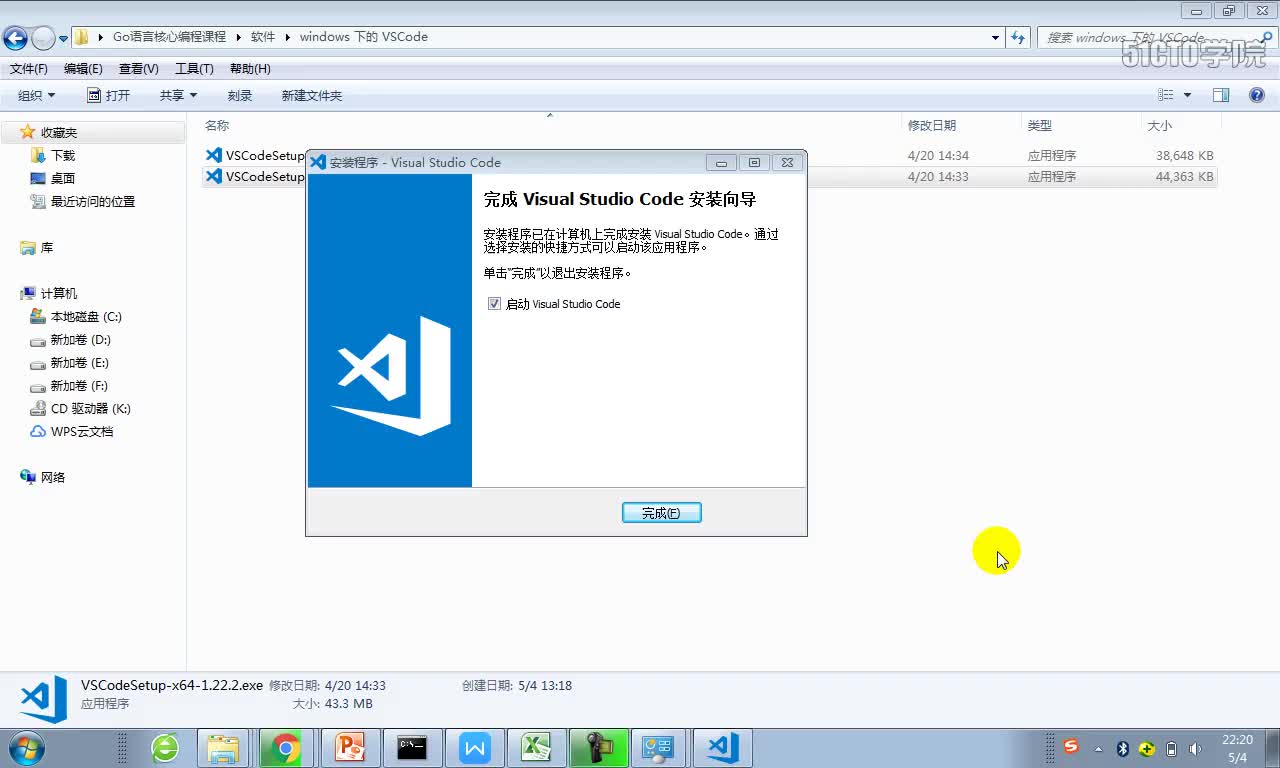The height and width of the screenshot is (768, 1280).
Task: Open green browser icon in taskbar
Action: tap(165, 748)
